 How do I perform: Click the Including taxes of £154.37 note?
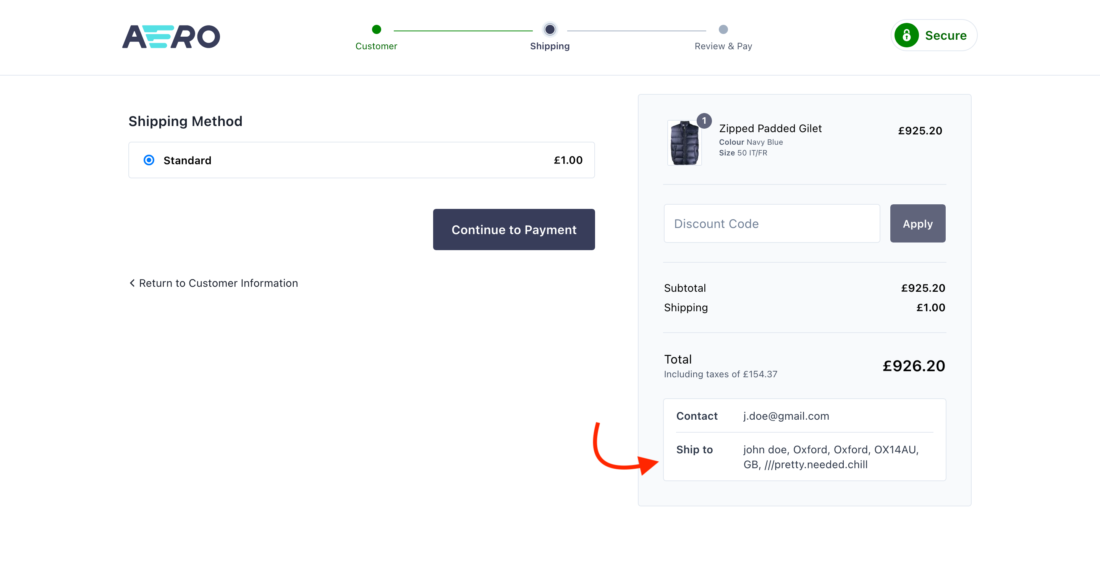[720, 374]
